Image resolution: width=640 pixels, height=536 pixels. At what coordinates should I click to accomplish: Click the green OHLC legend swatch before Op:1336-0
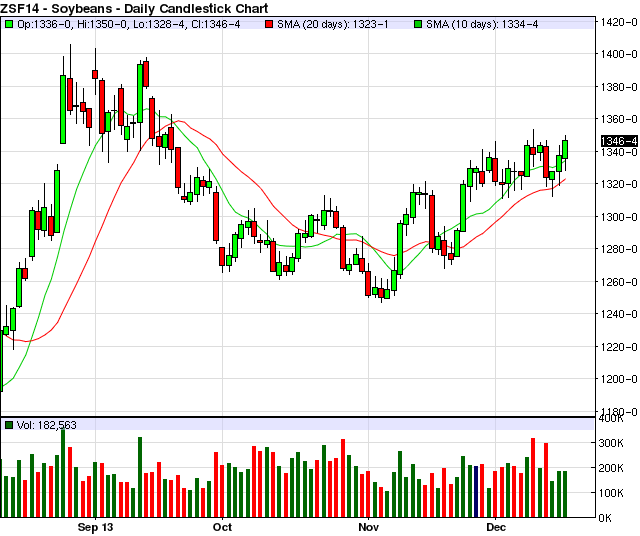pos(9,24)
